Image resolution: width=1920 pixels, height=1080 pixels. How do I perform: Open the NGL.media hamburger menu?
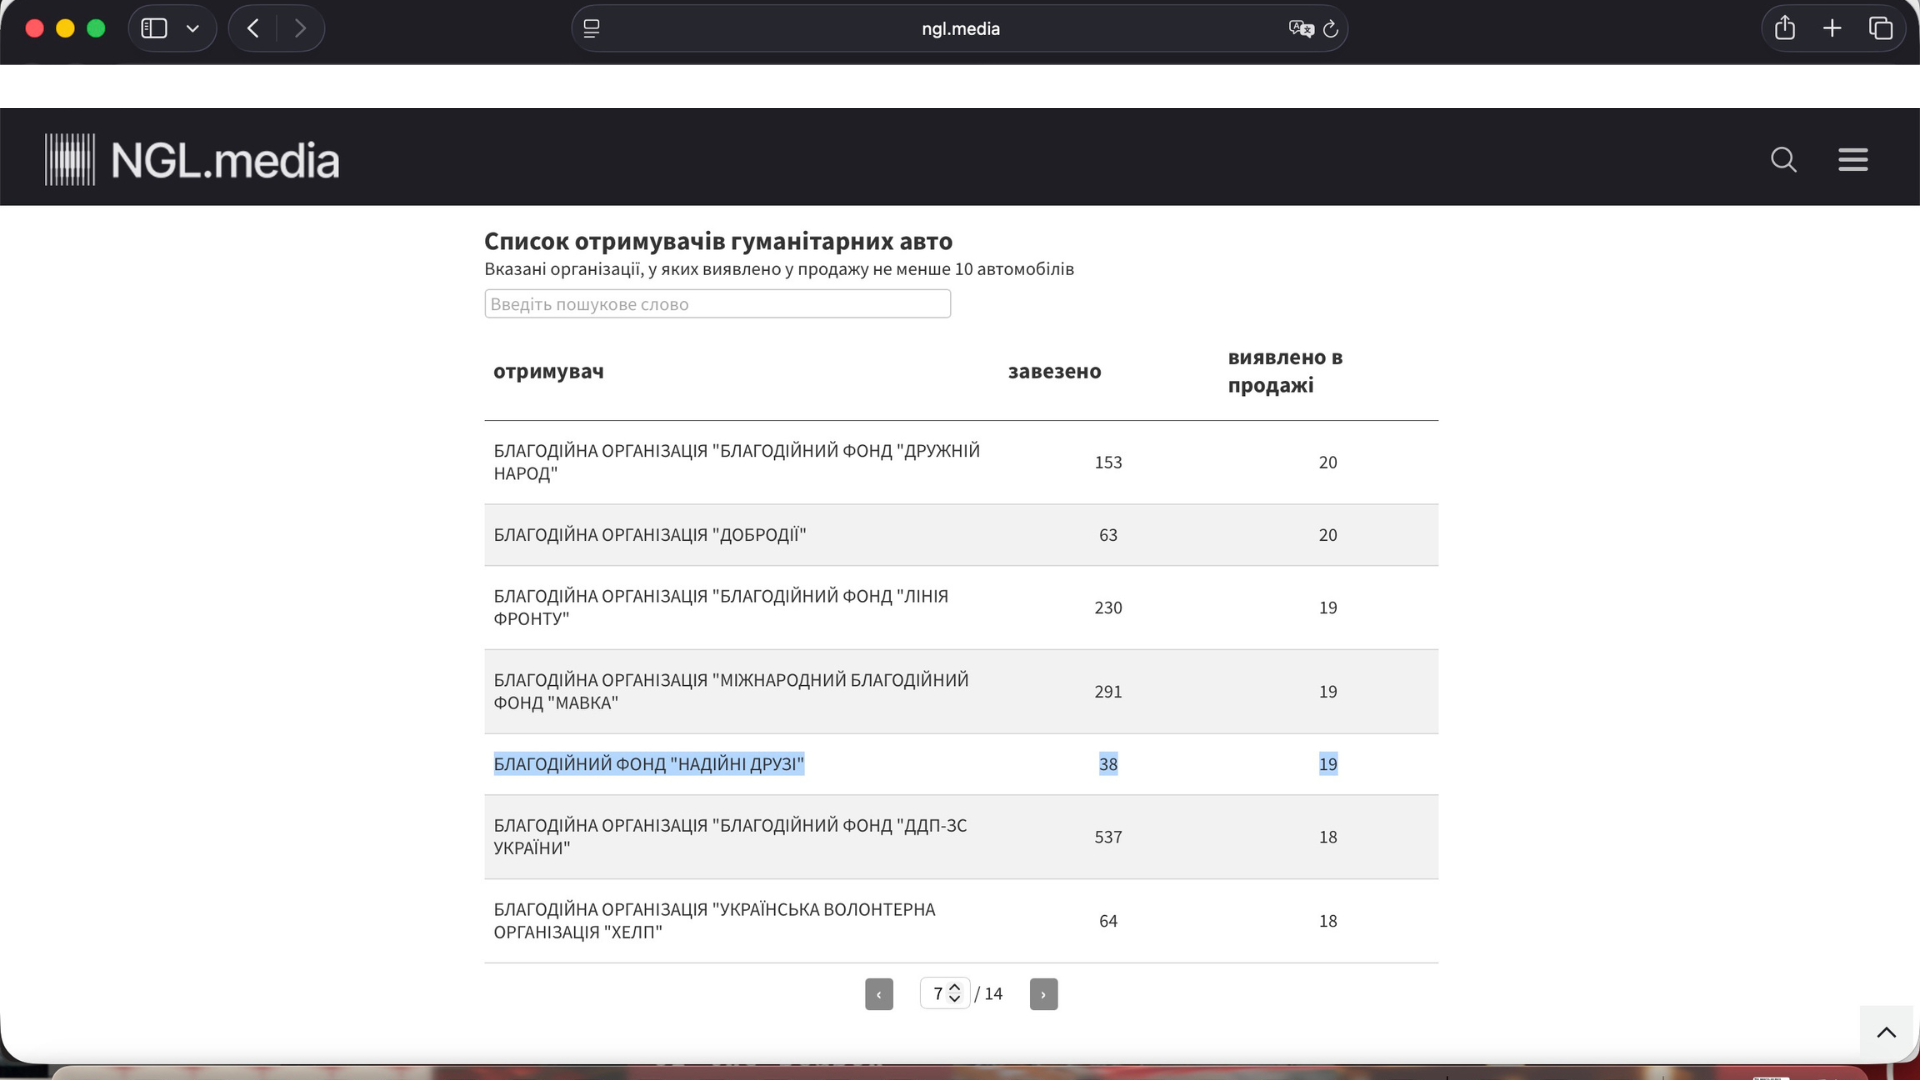coord(1853,159)
